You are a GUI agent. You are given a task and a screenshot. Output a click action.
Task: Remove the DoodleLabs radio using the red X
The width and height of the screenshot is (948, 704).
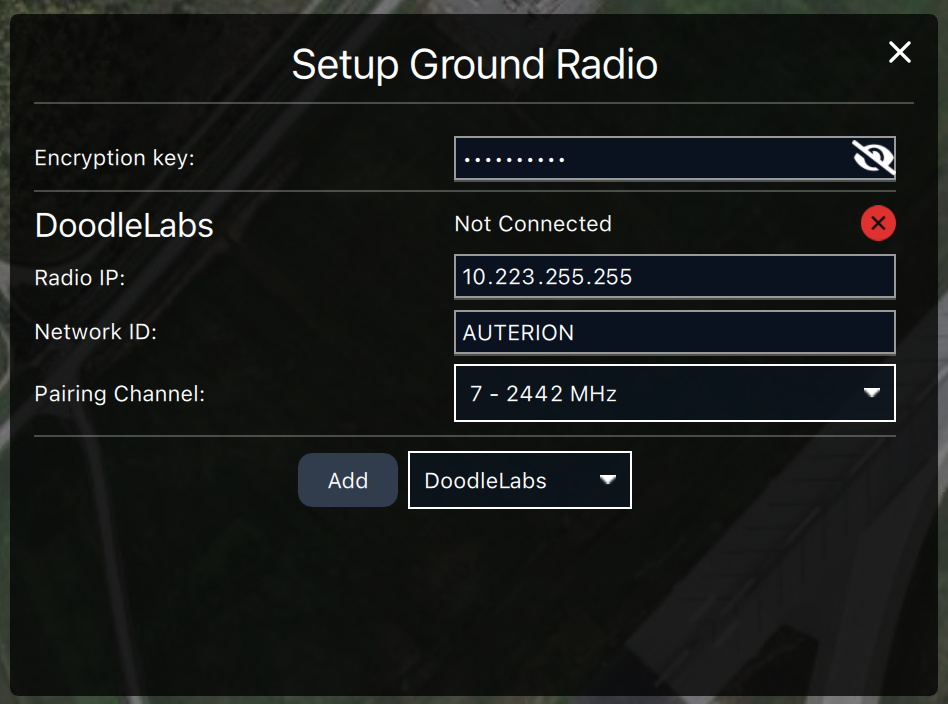click(878, 224)
